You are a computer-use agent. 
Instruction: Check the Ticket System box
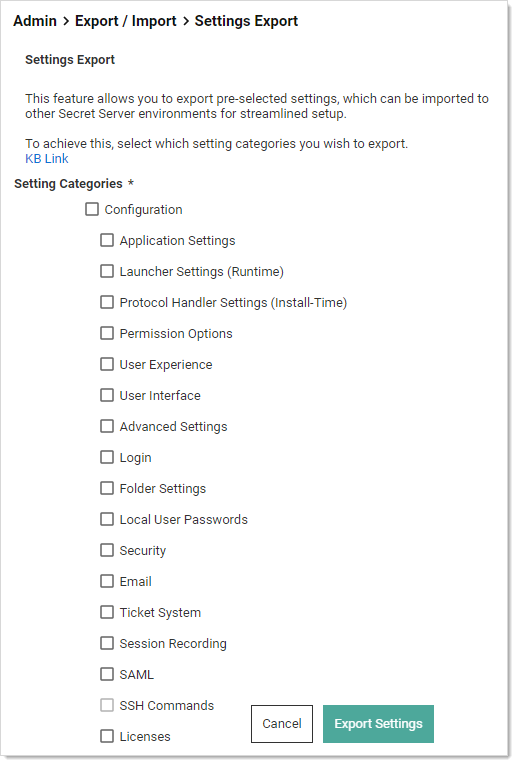tap(107, 612)
